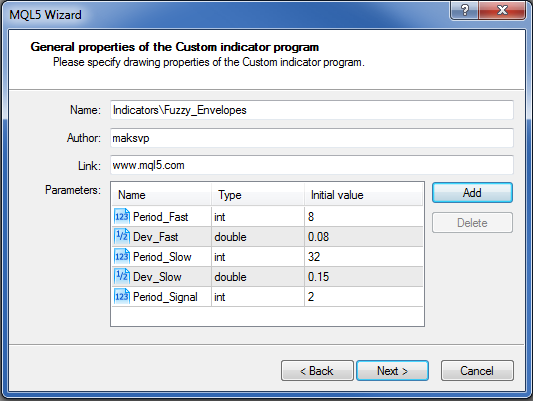Screen dimensions: 533x401
Task: Open type cell int for Period_Signal
Action: [258, 297]
